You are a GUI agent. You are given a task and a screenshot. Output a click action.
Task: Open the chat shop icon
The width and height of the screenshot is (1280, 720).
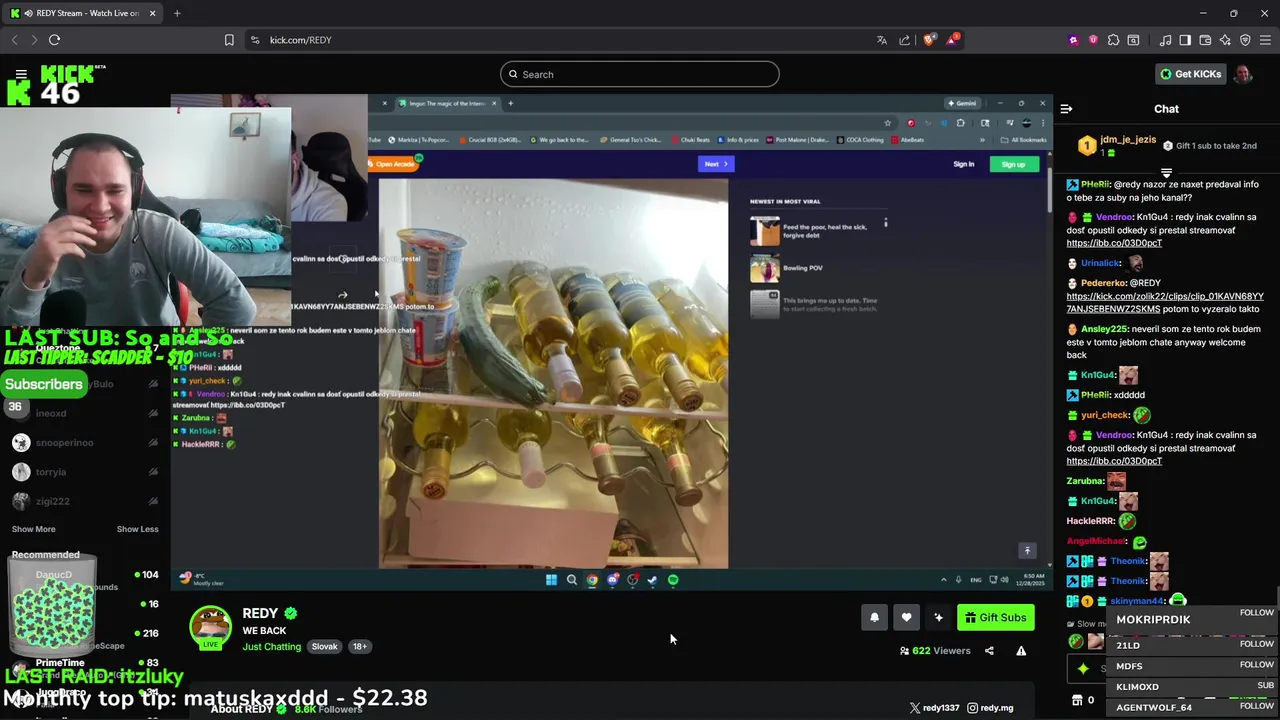[1077, 700]
